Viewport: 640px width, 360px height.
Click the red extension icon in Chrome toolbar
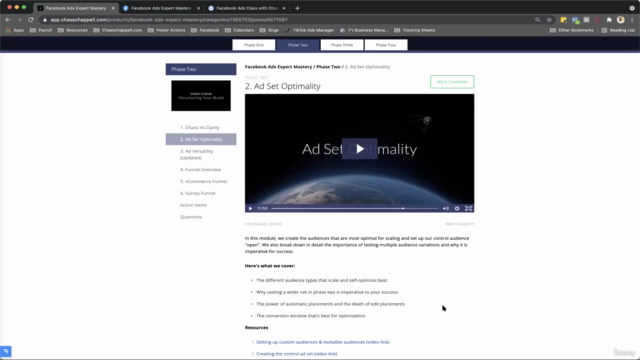(597, 20)
